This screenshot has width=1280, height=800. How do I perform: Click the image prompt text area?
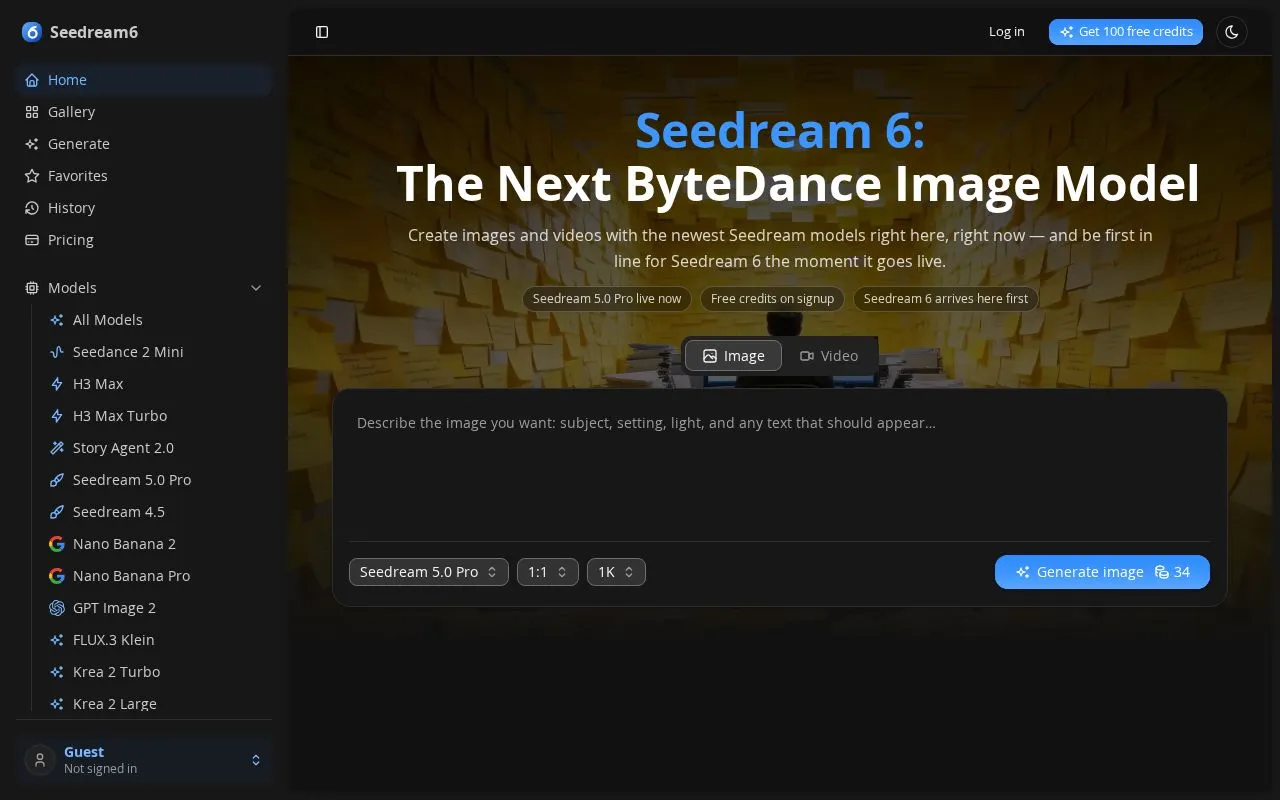[780, 465]
